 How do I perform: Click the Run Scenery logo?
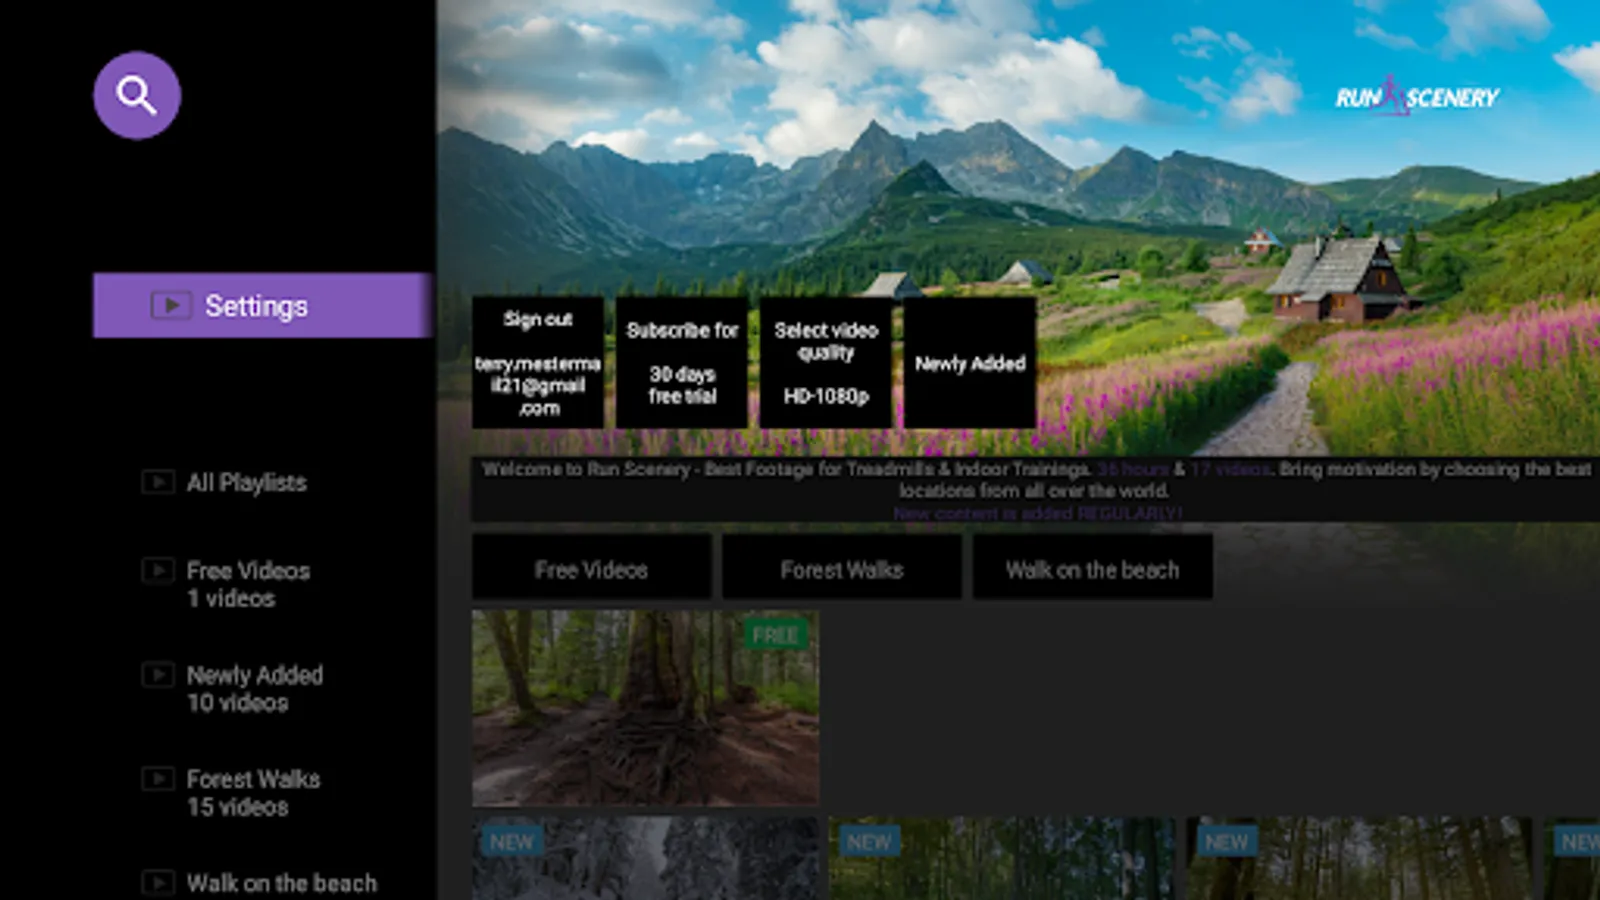coord(1417,97)
